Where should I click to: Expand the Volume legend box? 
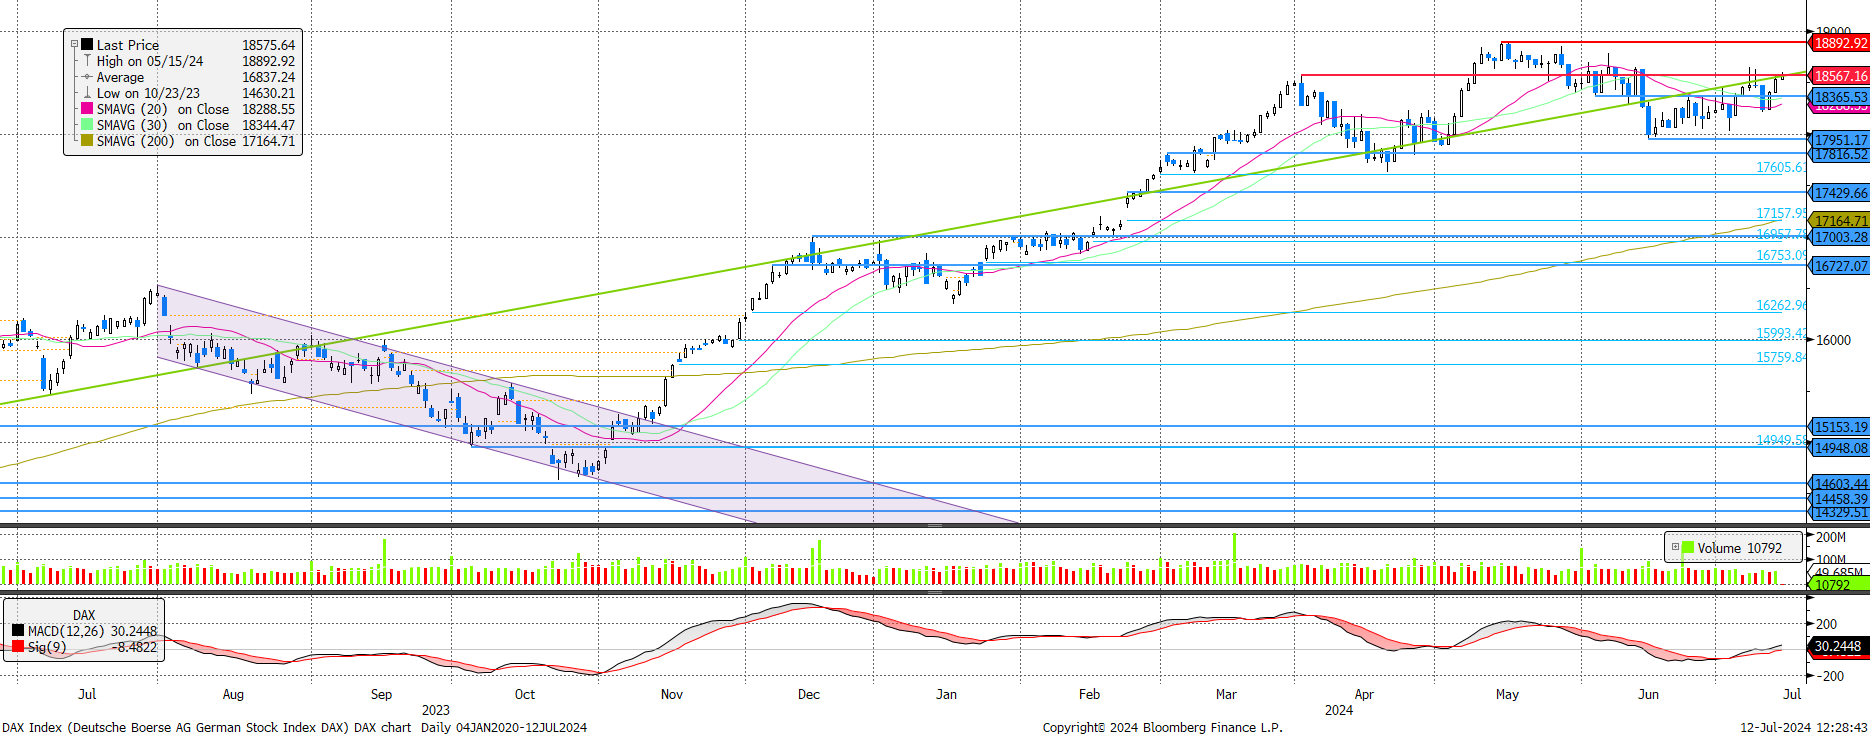1675,548
